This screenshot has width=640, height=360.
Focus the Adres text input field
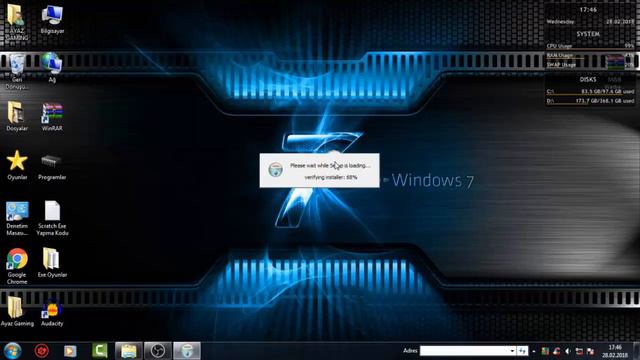[464, 351]
